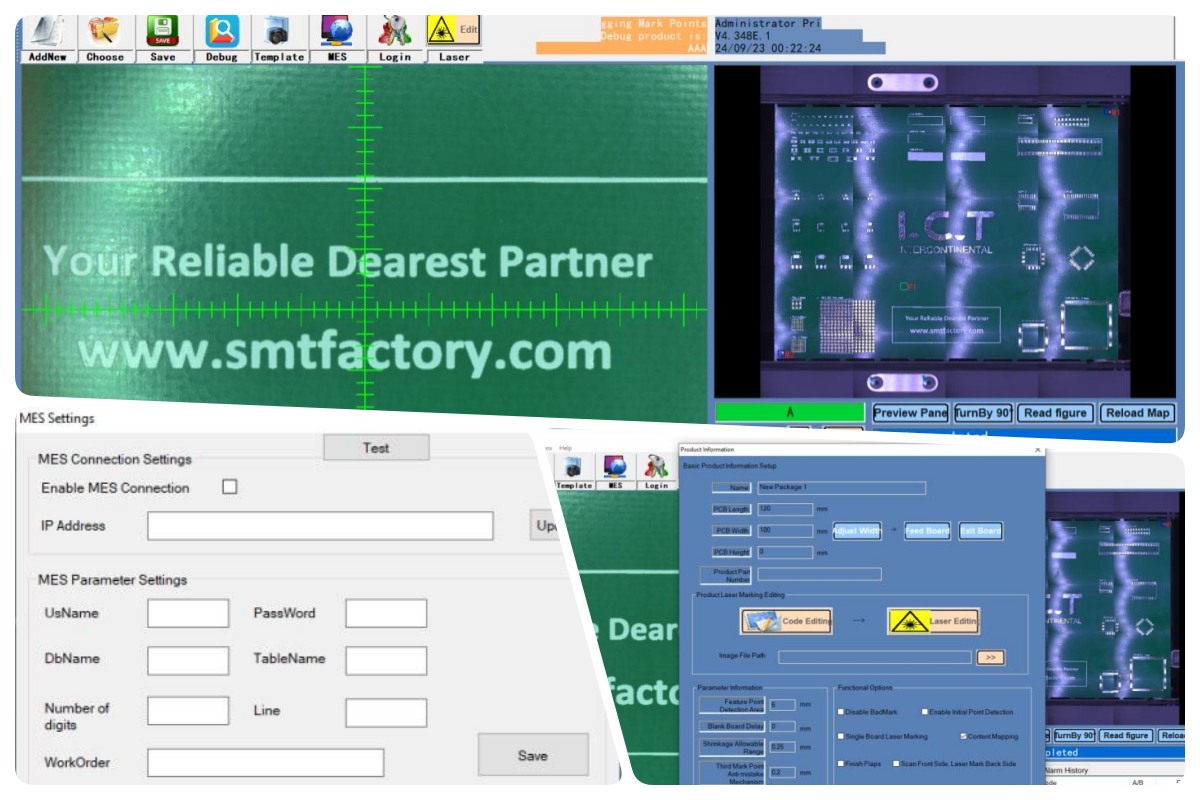
Task: Browse image file path with >> button
Action: coord(990,657)
